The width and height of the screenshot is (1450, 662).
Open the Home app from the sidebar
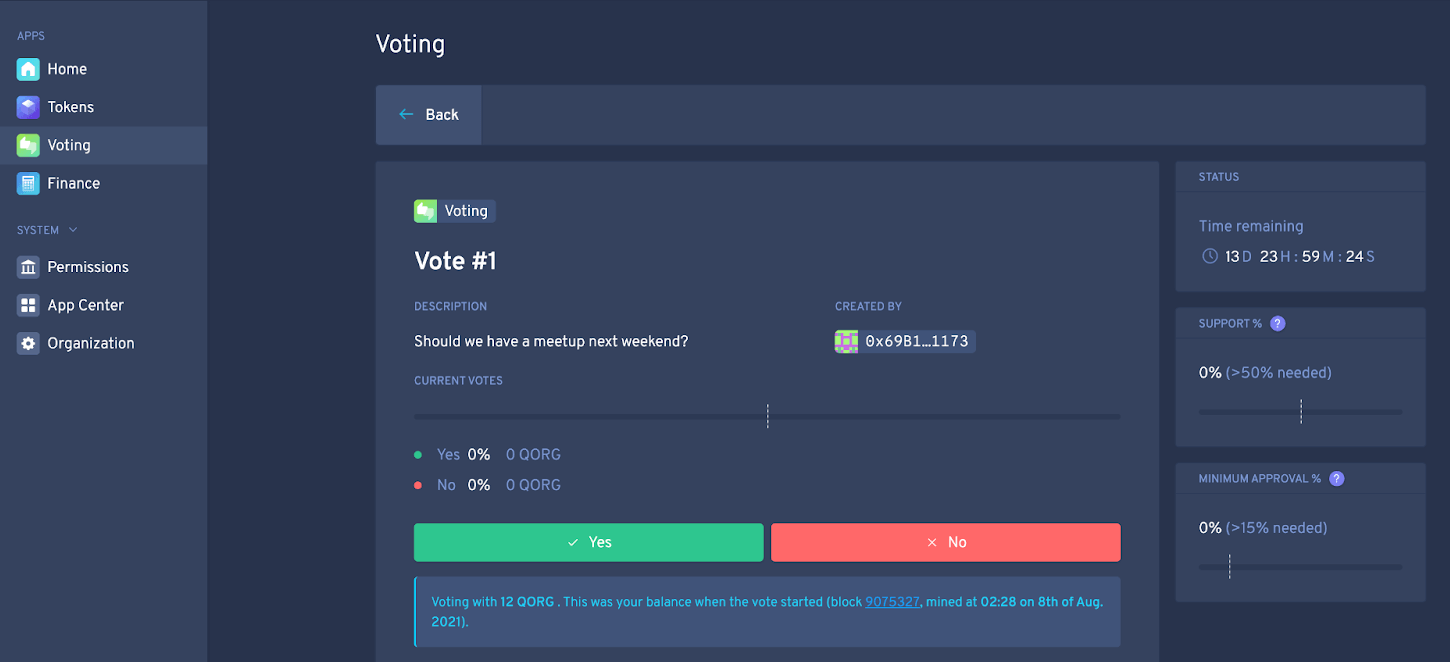point(28,68)
